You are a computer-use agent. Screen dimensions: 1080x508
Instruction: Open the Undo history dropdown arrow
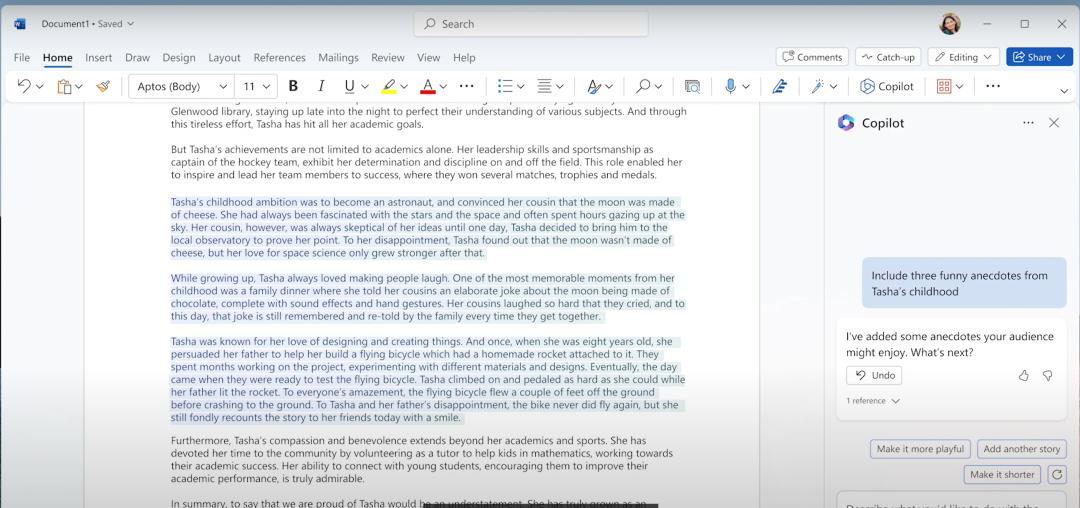[x=39, y=87]
